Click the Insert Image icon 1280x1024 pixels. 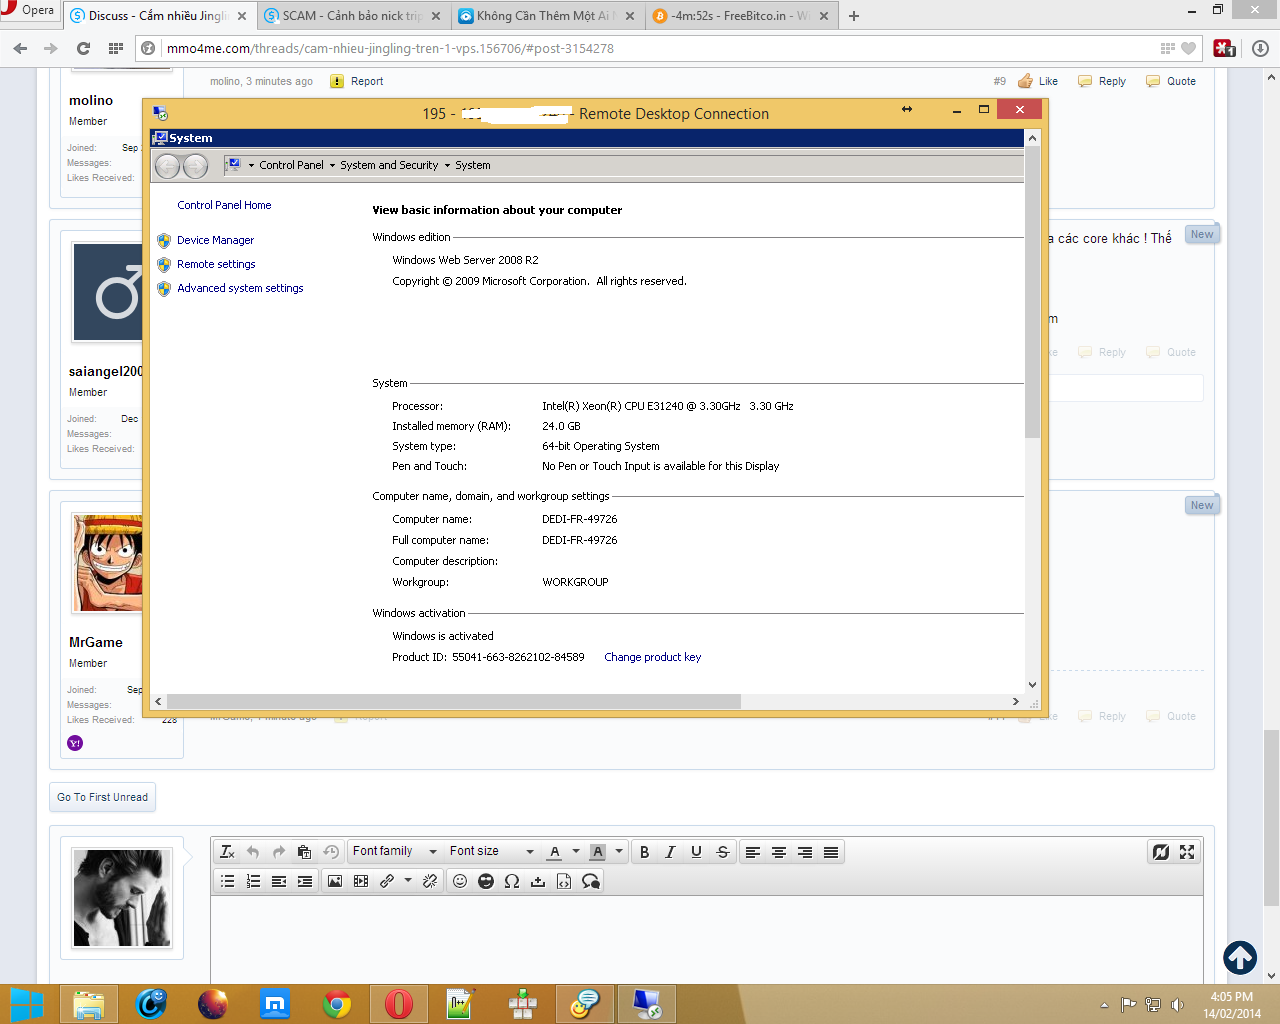click(335, 881)
